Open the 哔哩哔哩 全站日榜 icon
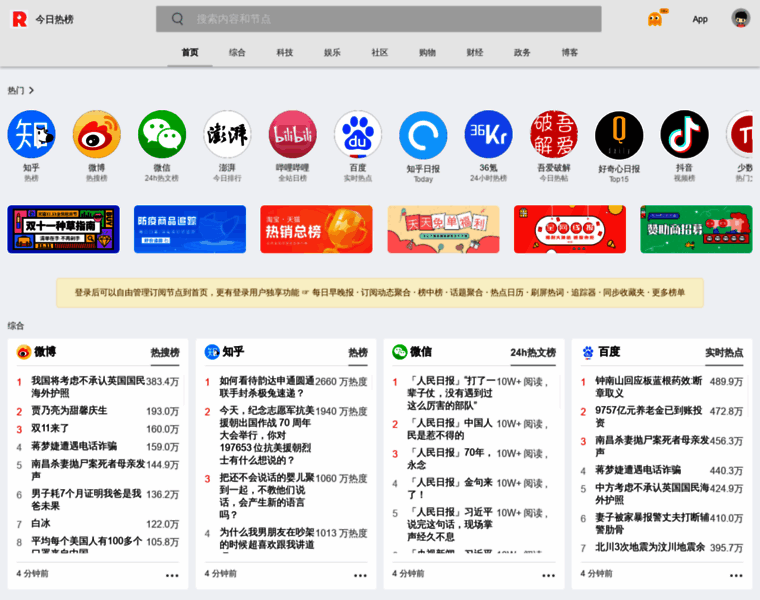The height and width of the screenshot is (600, 760). (293, 134)
